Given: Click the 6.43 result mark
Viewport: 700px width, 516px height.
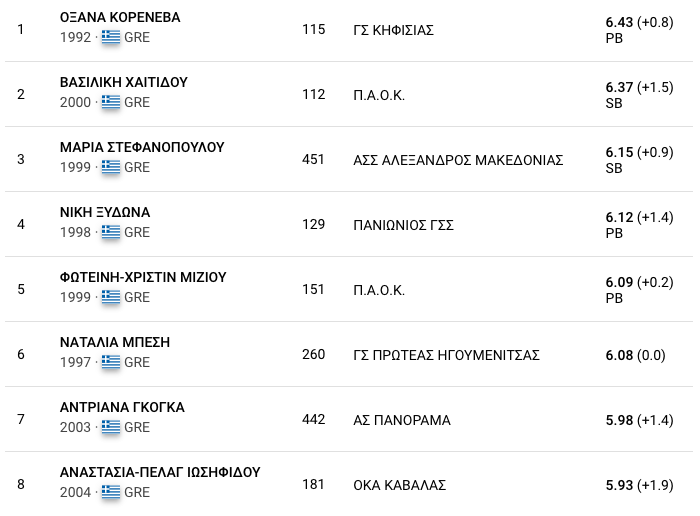Looking at the screenshot, I should [619, 21].
